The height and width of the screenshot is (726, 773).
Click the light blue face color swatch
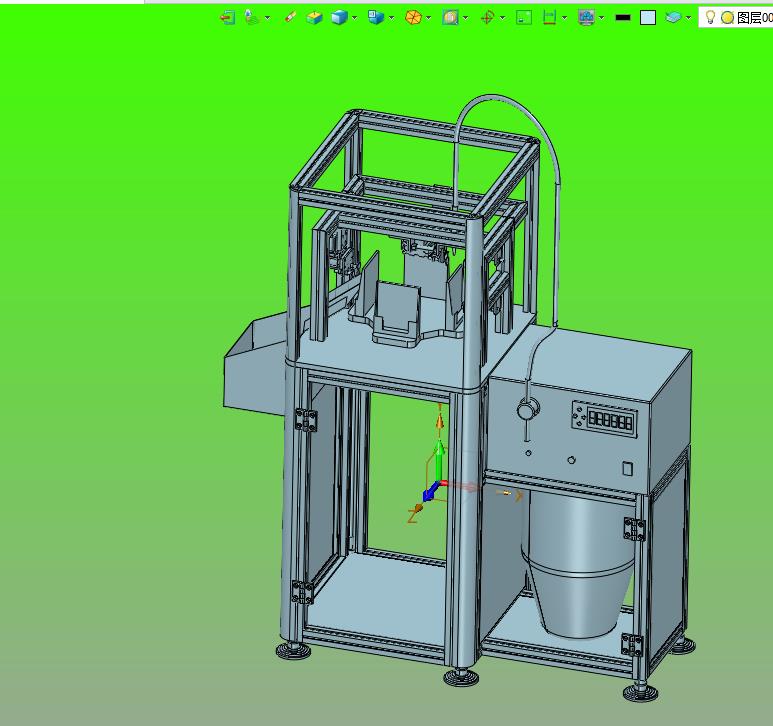pos(648,18)
